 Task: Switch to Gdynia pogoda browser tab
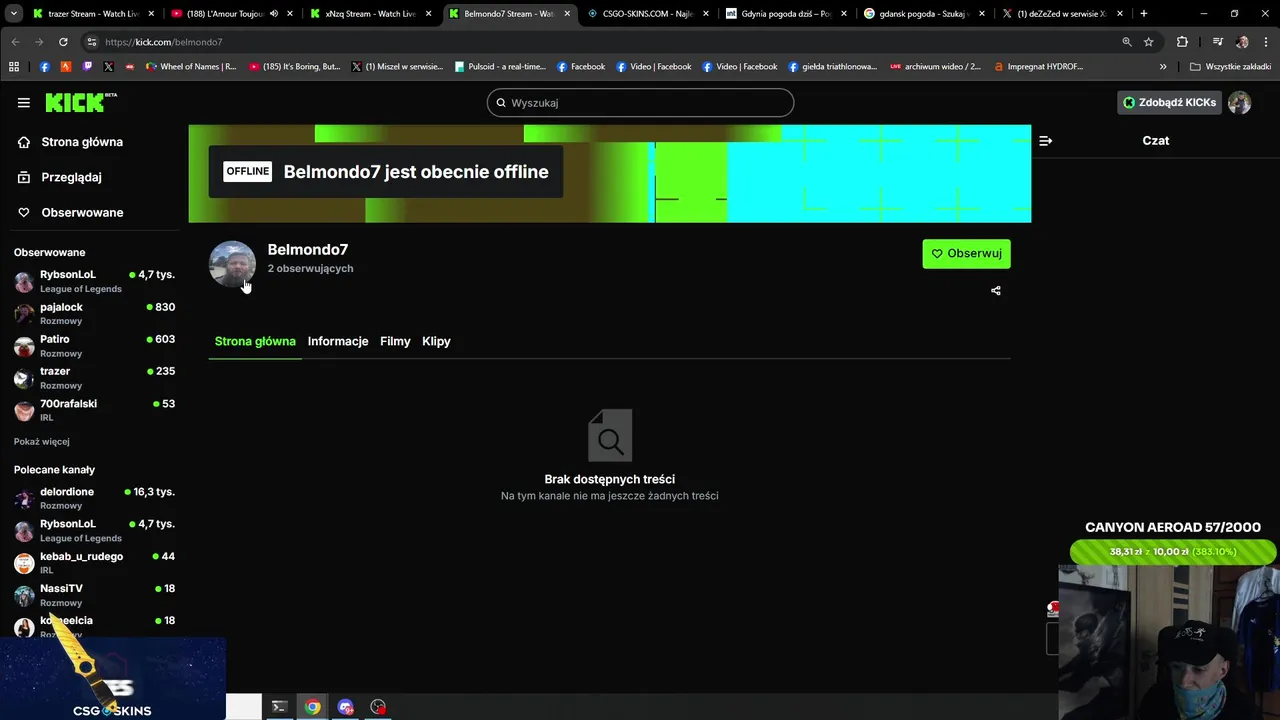(786, 14)
